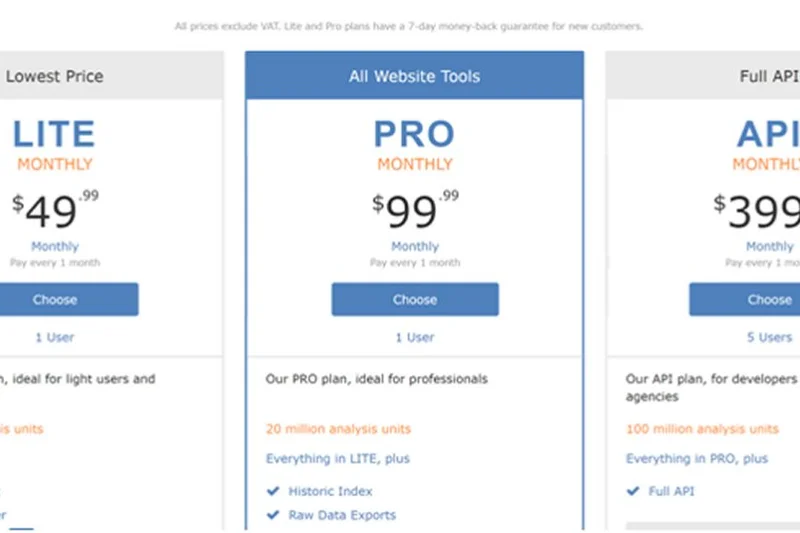Select the Lowest Price header
Image resolution: width=800 pixels, height=533 pixels.
tap(55, 76)
